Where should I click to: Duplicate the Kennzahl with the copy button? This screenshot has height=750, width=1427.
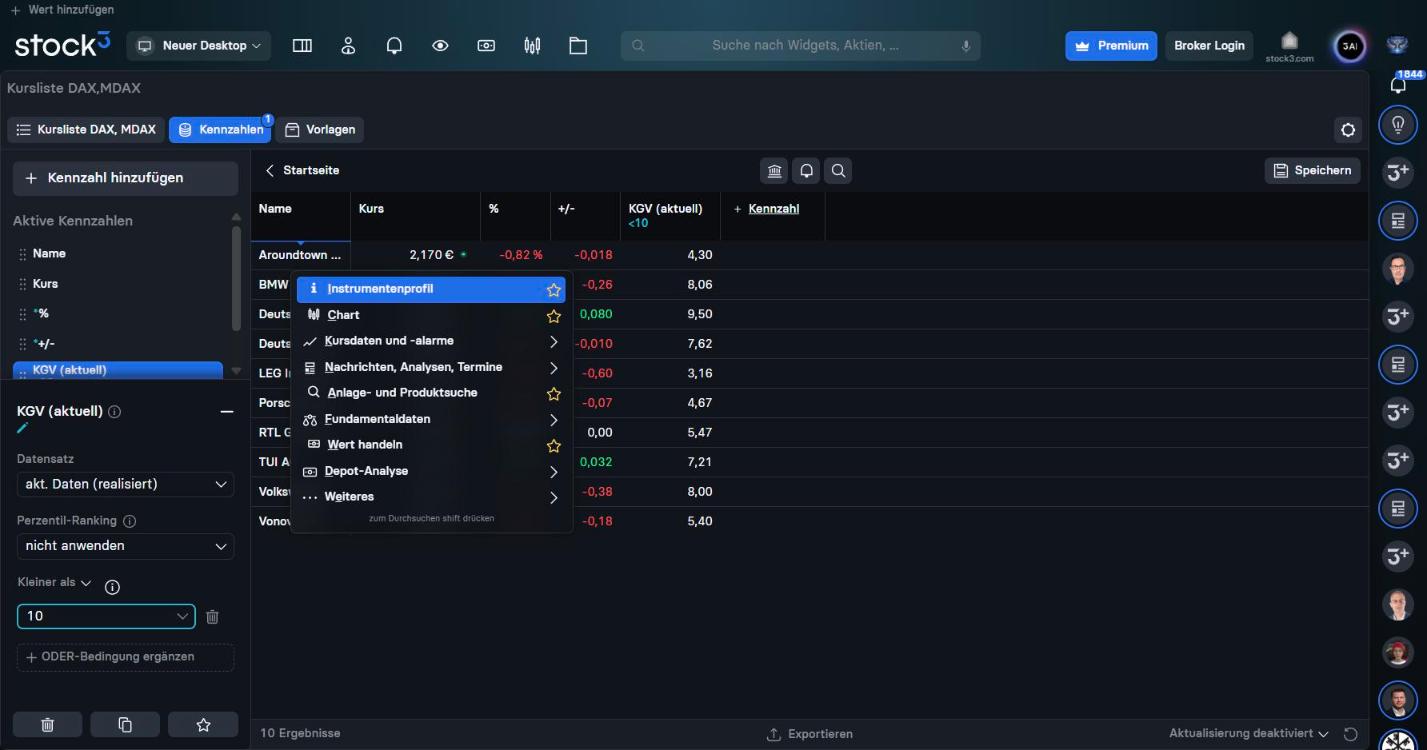tap(125, 725)
